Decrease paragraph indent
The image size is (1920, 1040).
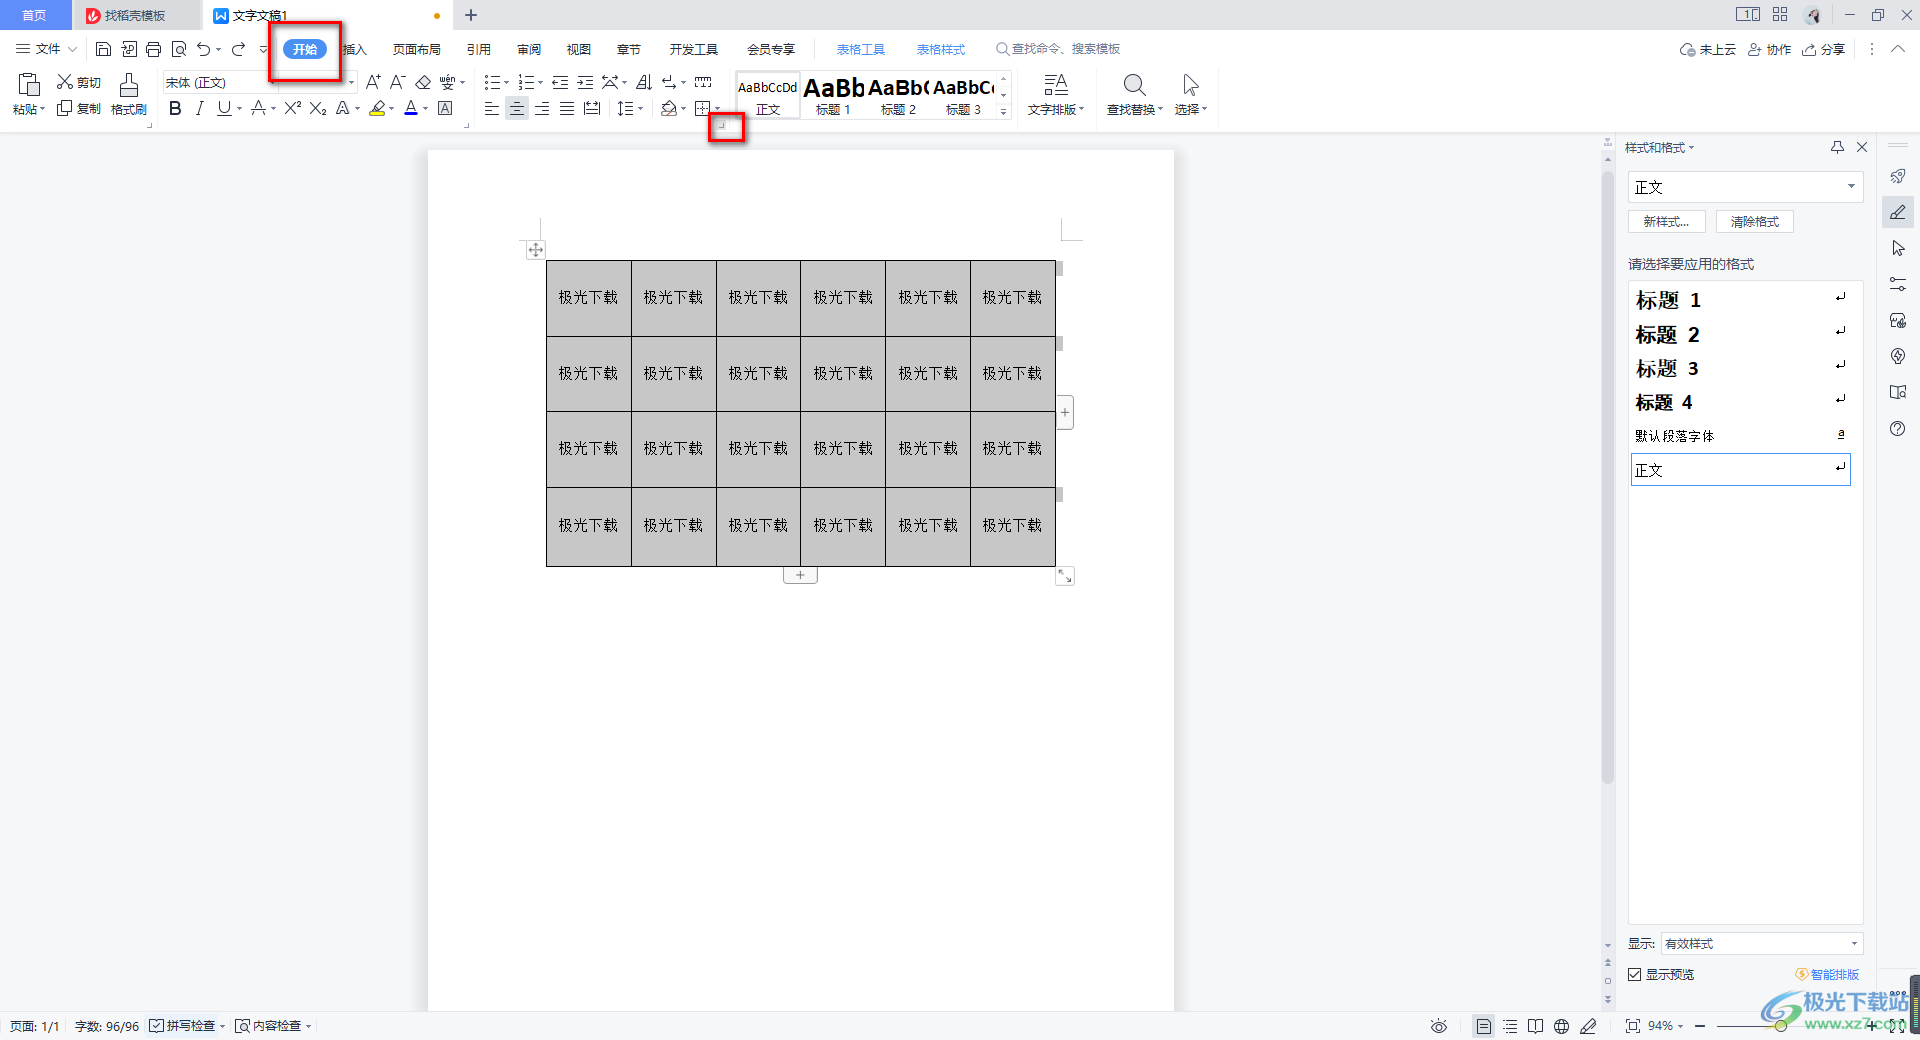(560, 82)
